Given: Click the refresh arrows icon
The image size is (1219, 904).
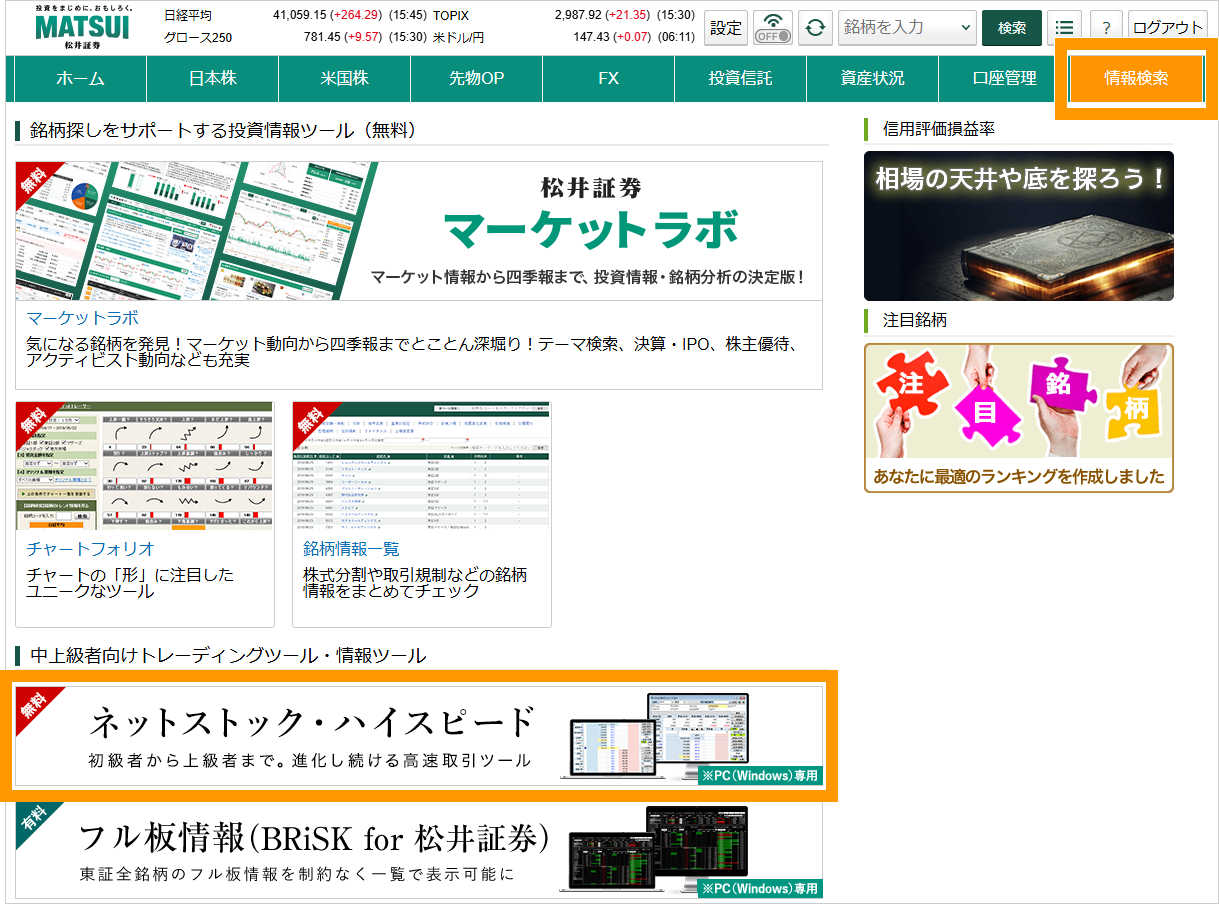Looking at the screenshot, I should coord(816,28).
